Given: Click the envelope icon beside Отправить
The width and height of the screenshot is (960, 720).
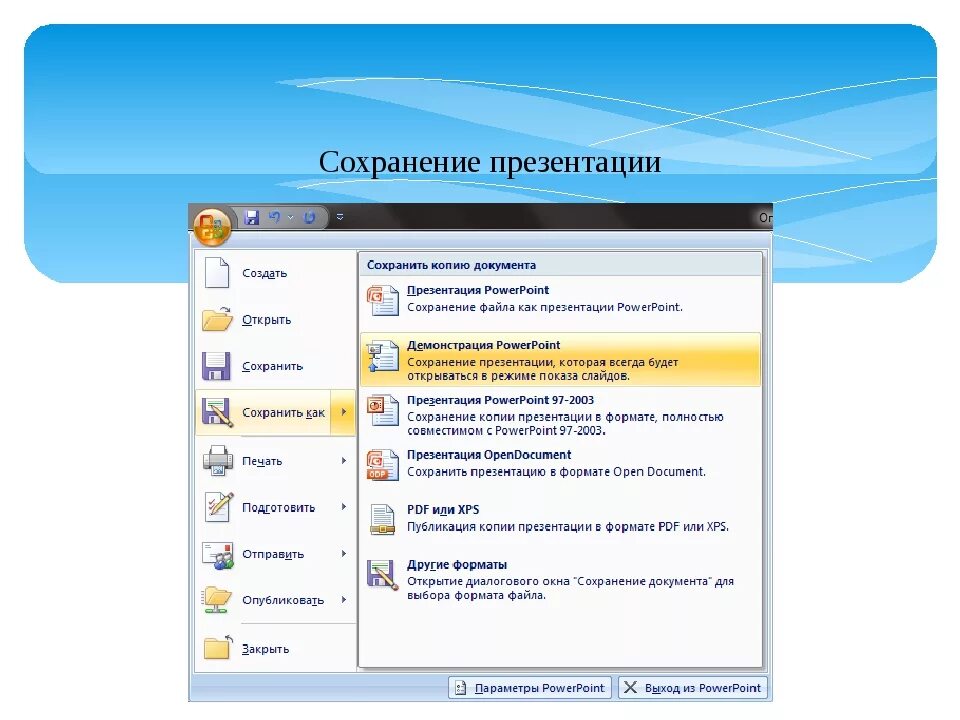Looking at the screenshot, I should pos(217,554).
